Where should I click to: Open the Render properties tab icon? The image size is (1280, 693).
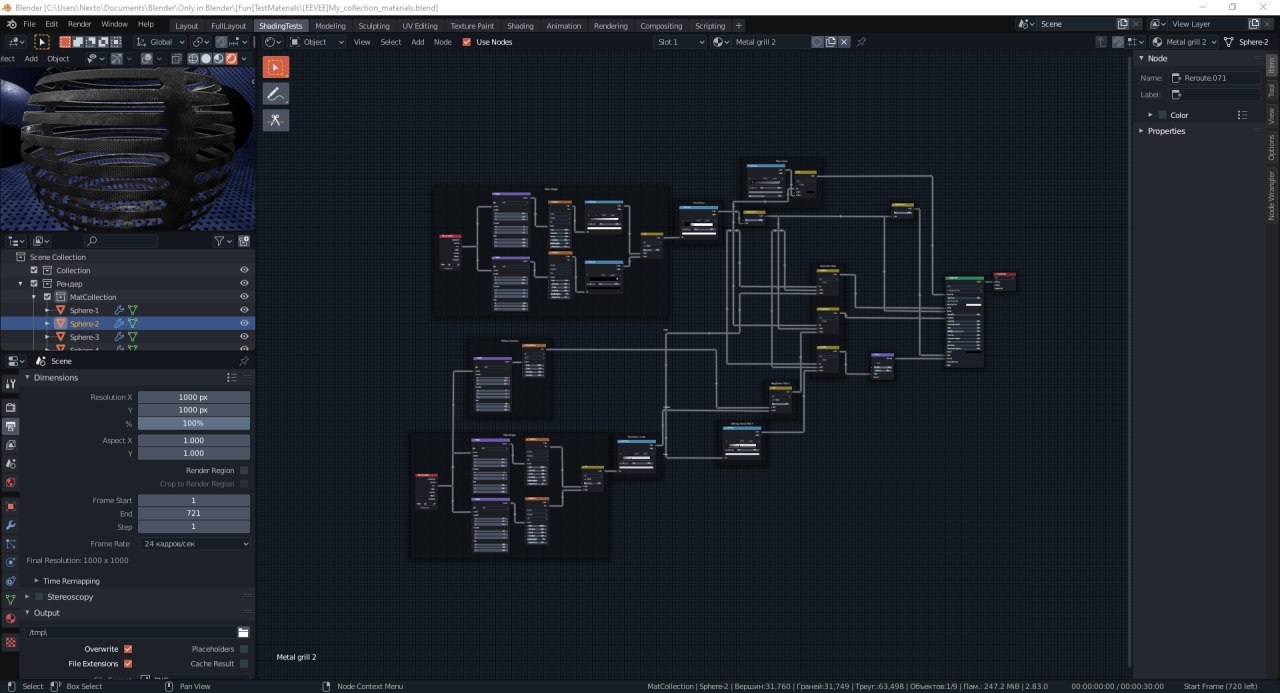11,408
